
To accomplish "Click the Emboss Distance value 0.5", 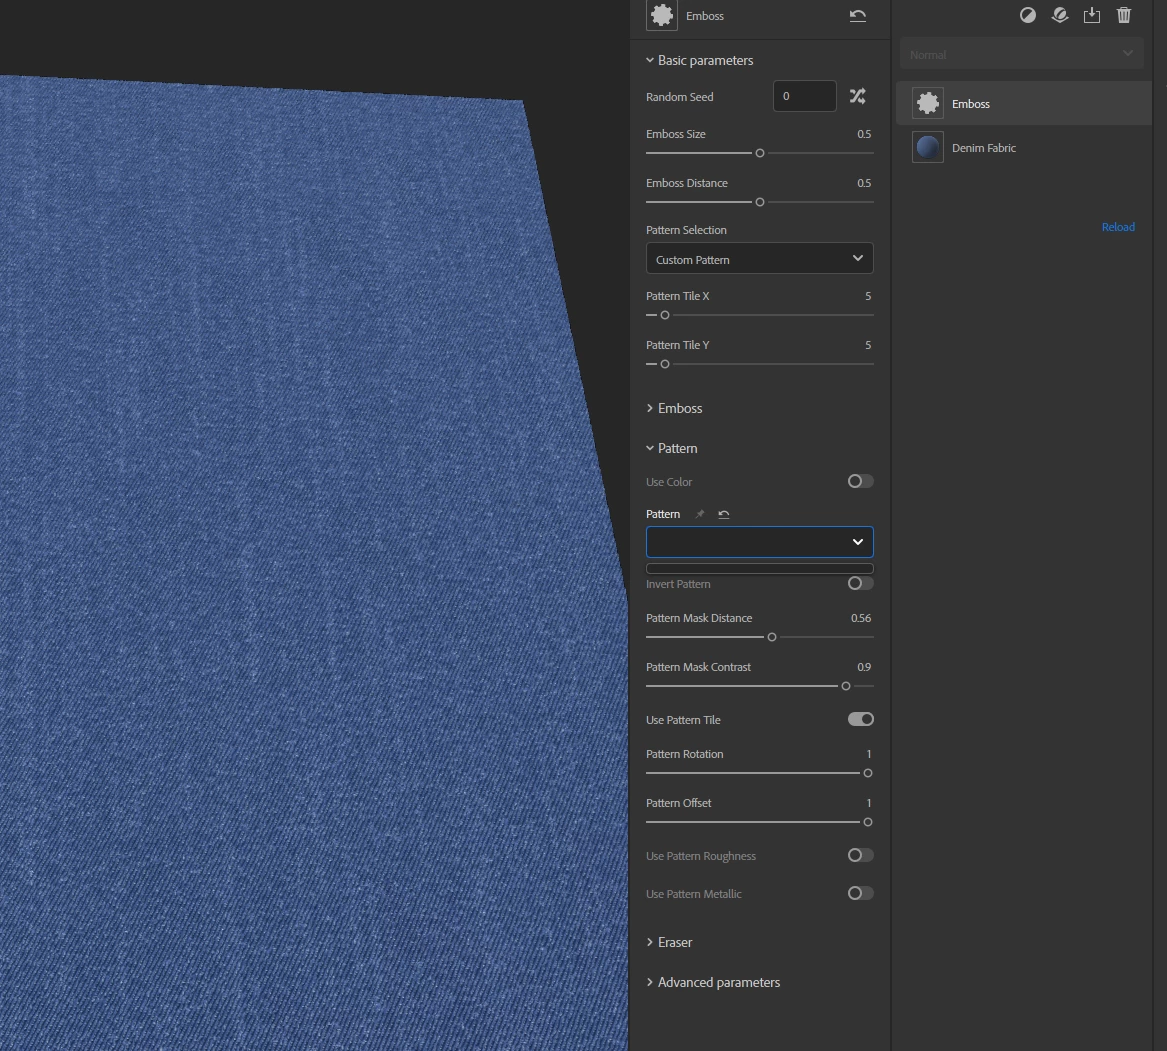I will 863,183.
